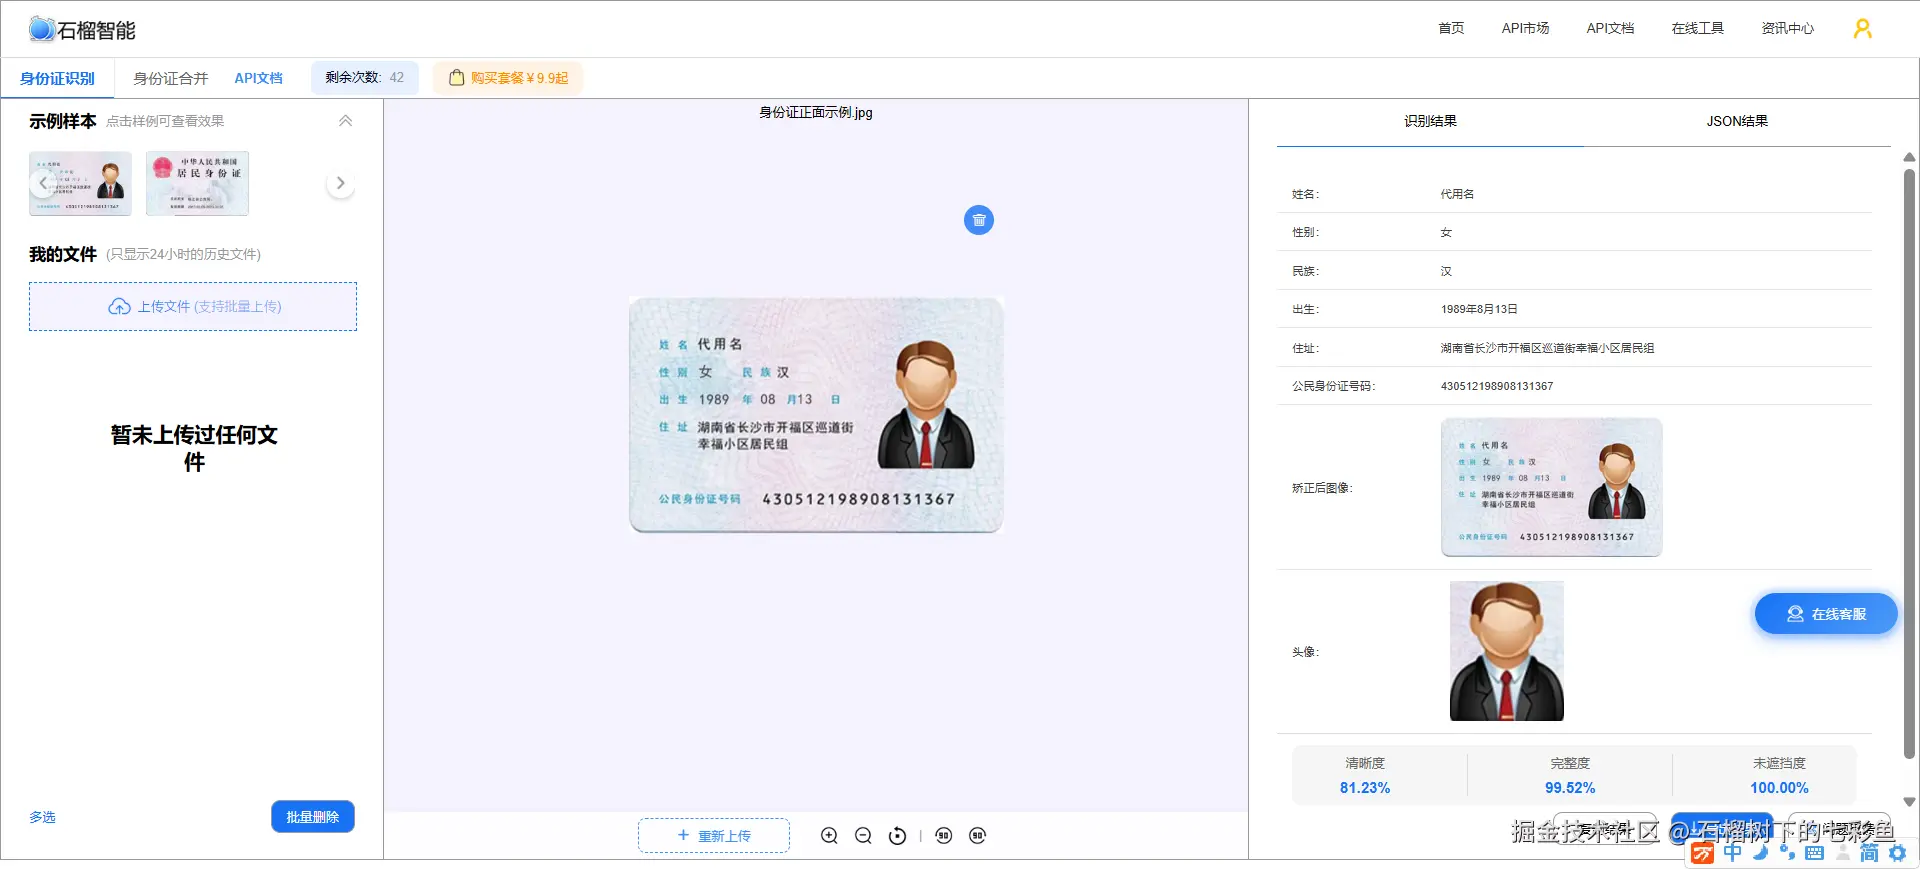Open IME settings gear icon
1920x869 pixels.
click(1897, 853)
